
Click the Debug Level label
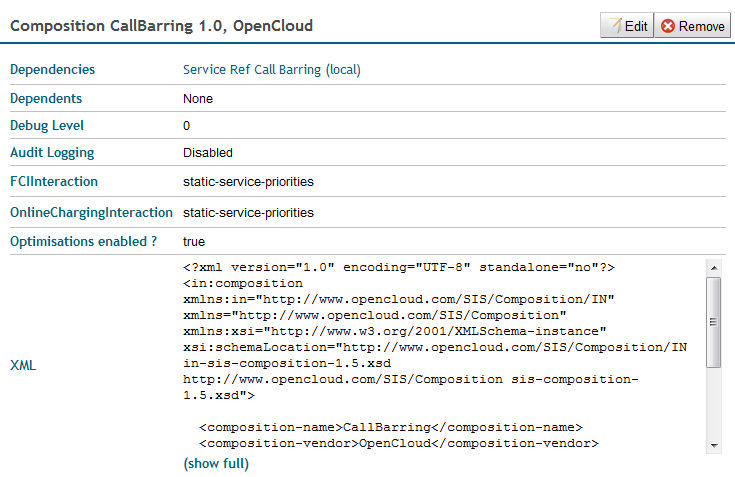pos(47,126)
